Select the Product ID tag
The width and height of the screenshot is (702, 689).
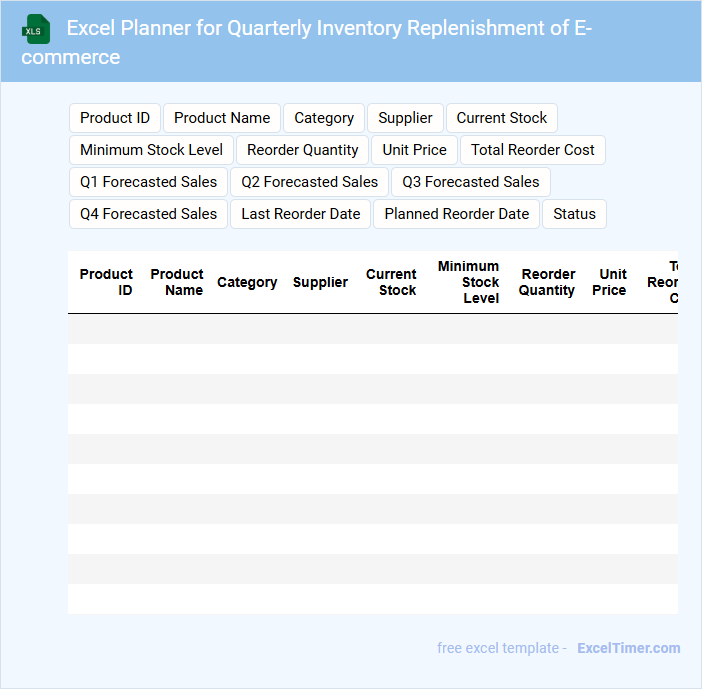[x=115, y=118]
